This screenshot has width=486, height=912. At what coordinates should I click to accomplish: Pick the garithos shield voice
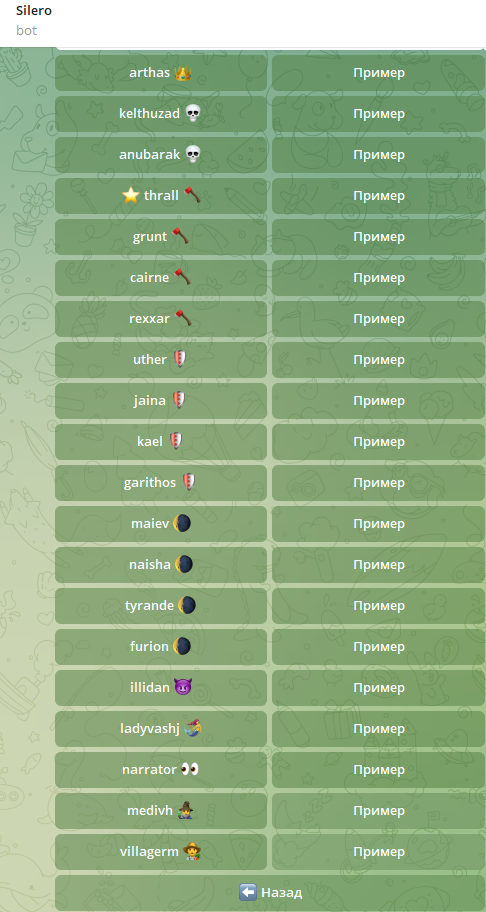tap(161, 483)
